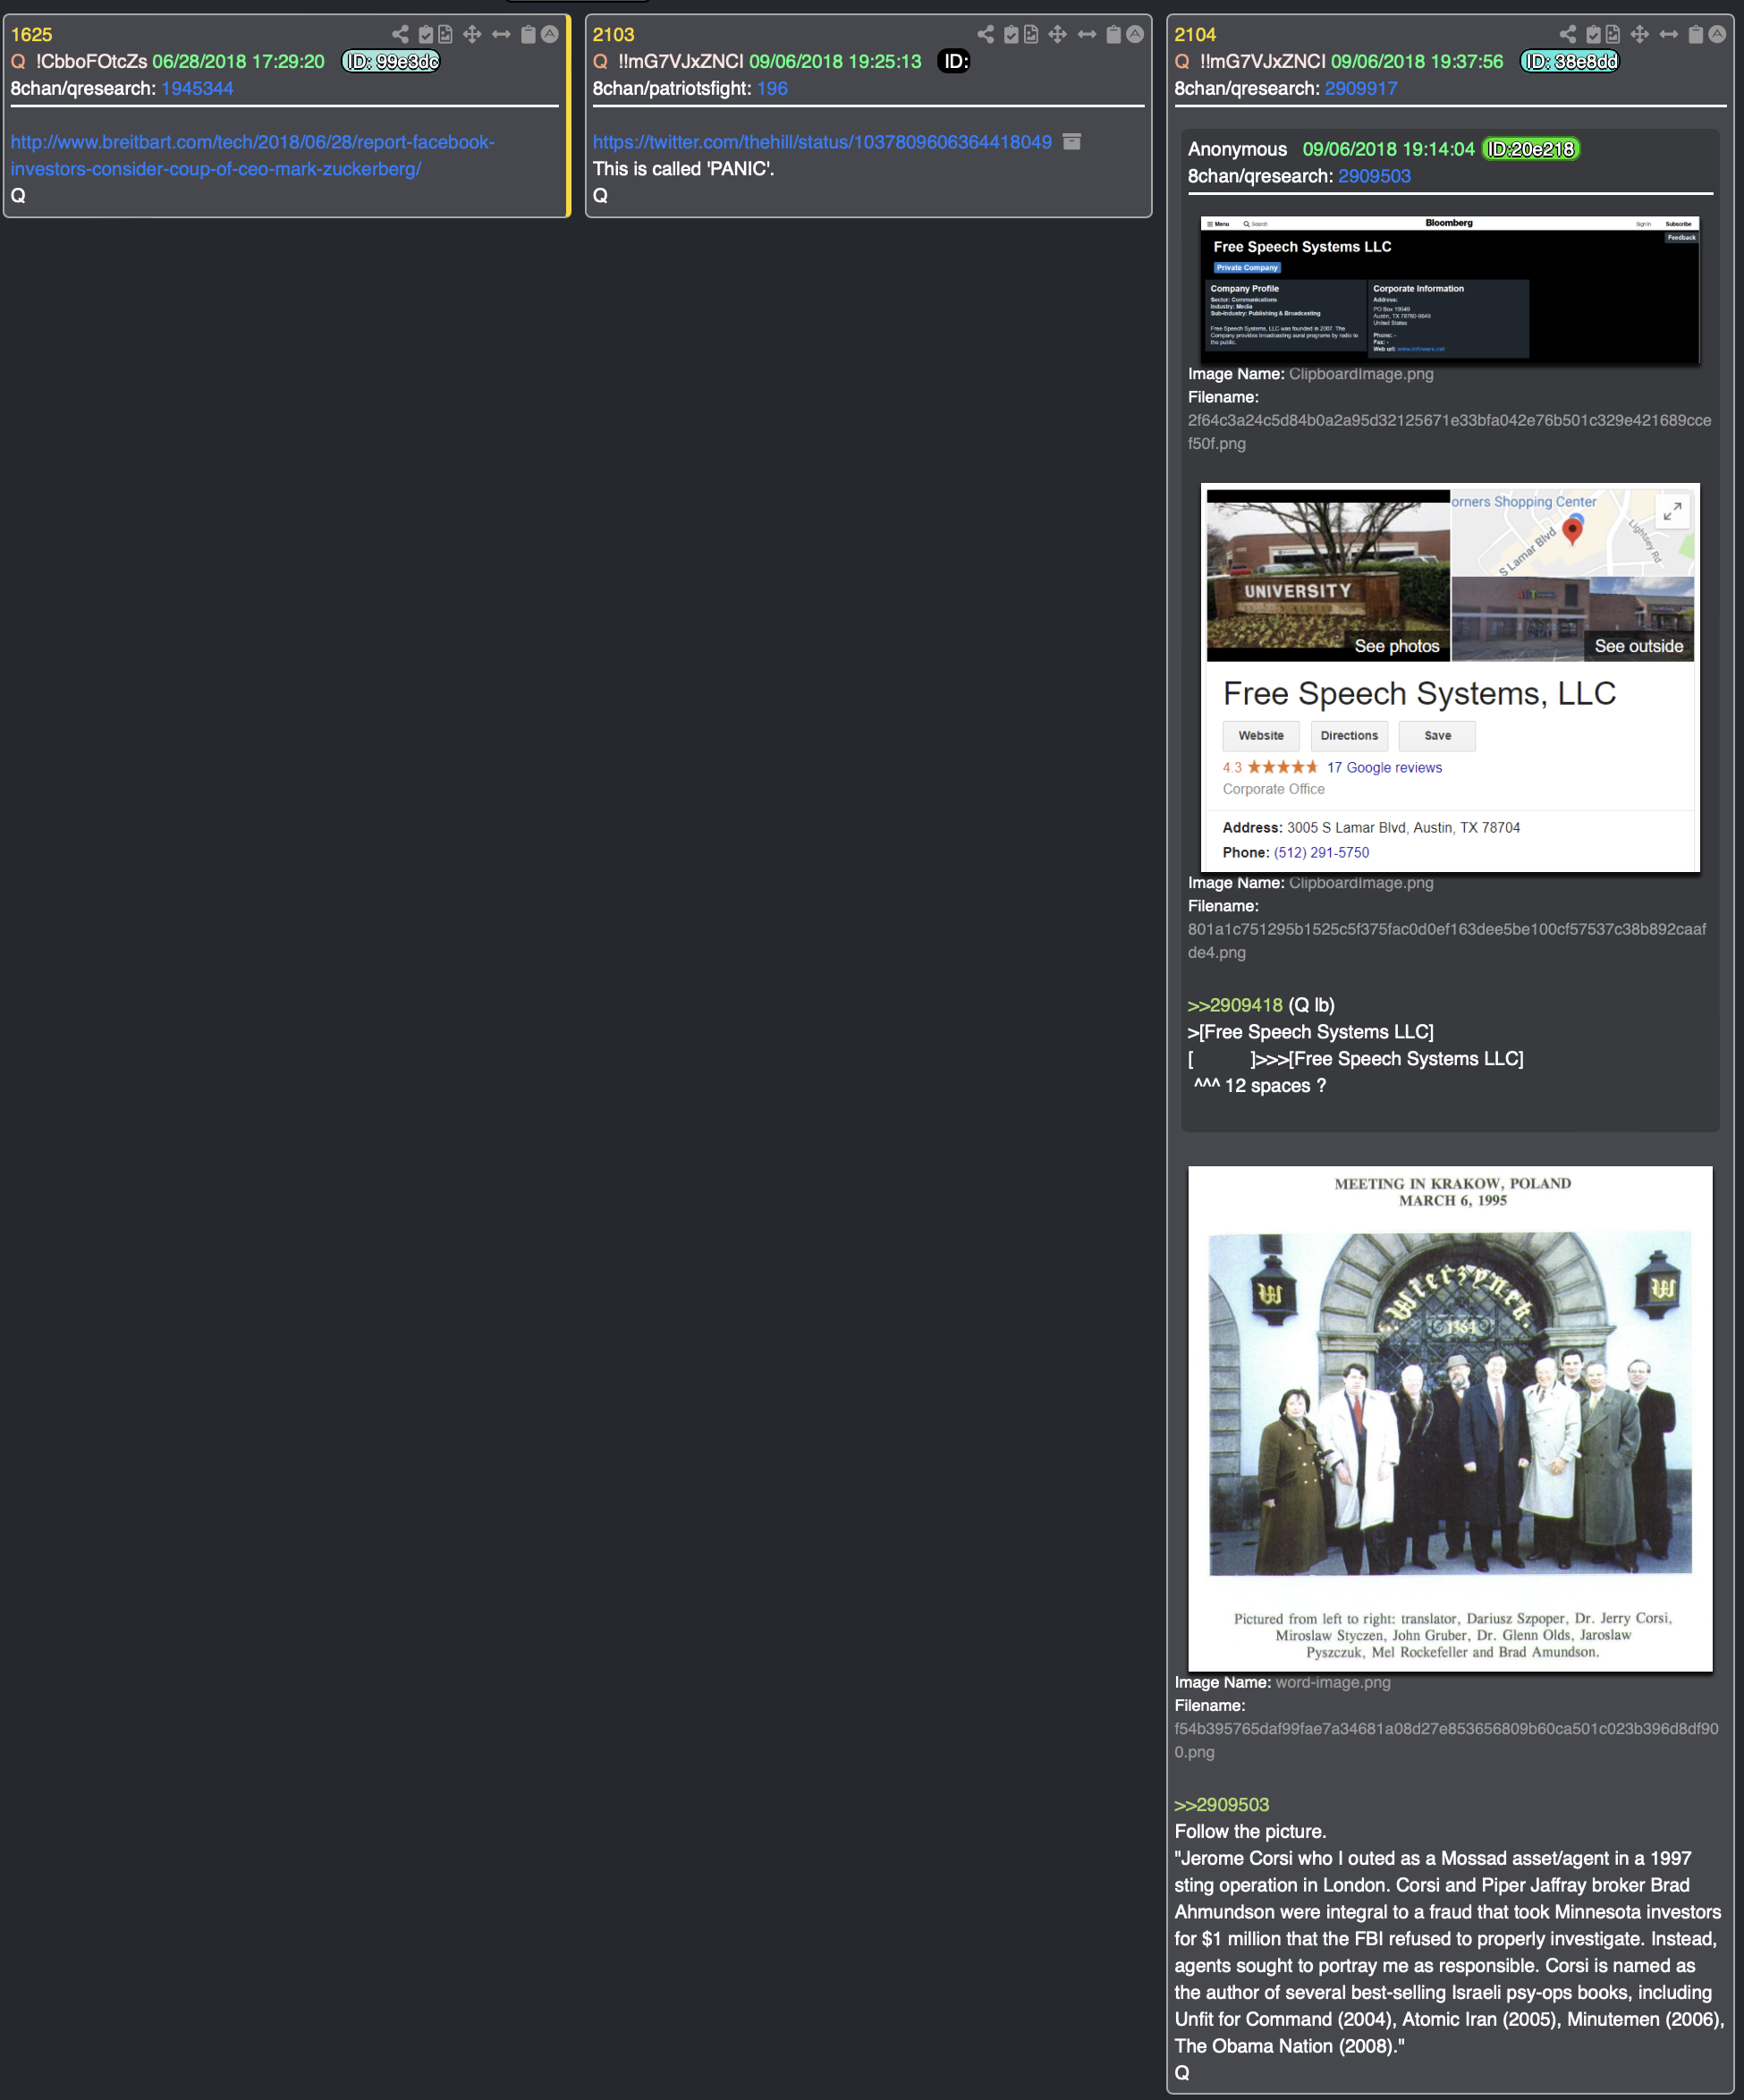
Task: Click the timestamp 09/06/2018 19:37:56
Action: click(1417, 61)
